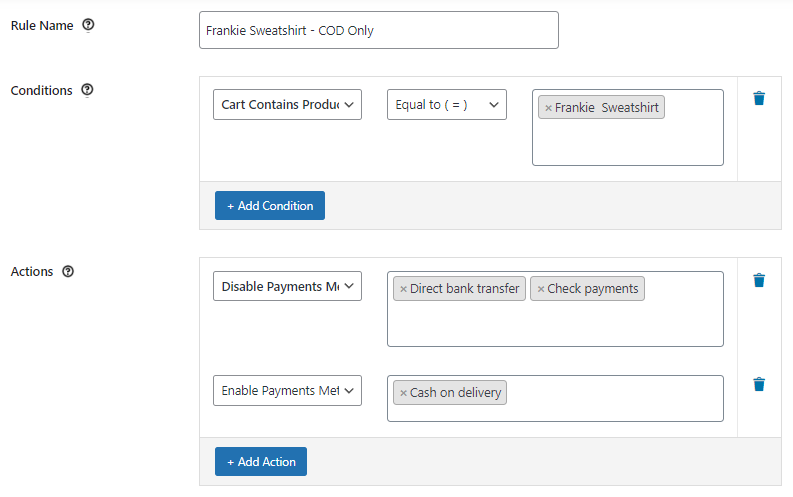Remove the Frankie Sweatshirt product tag
The width and height of the screenshot is (793, 497).
click(x=548, y=108)
